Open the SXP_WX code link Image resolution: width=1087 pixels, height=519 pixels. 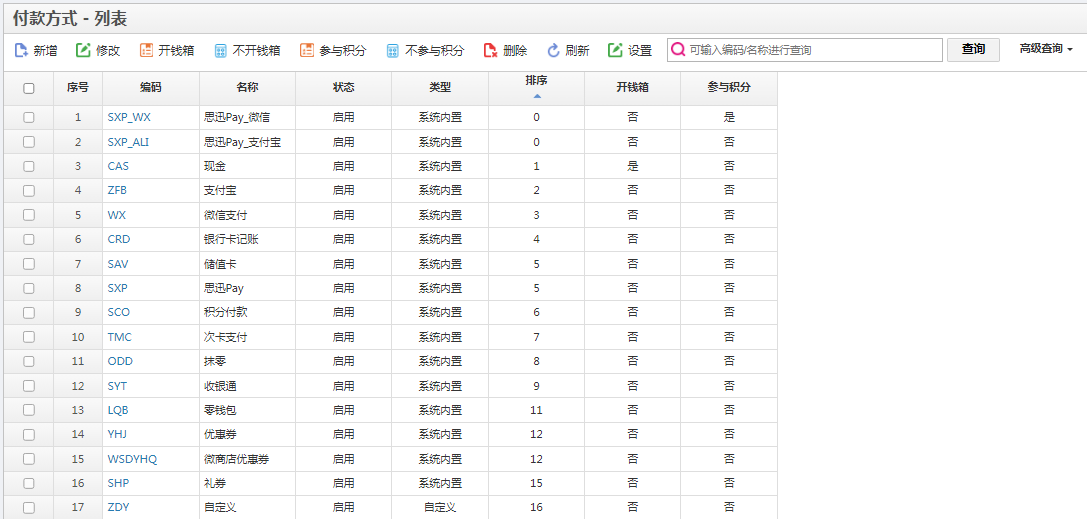tap(129, 118)
